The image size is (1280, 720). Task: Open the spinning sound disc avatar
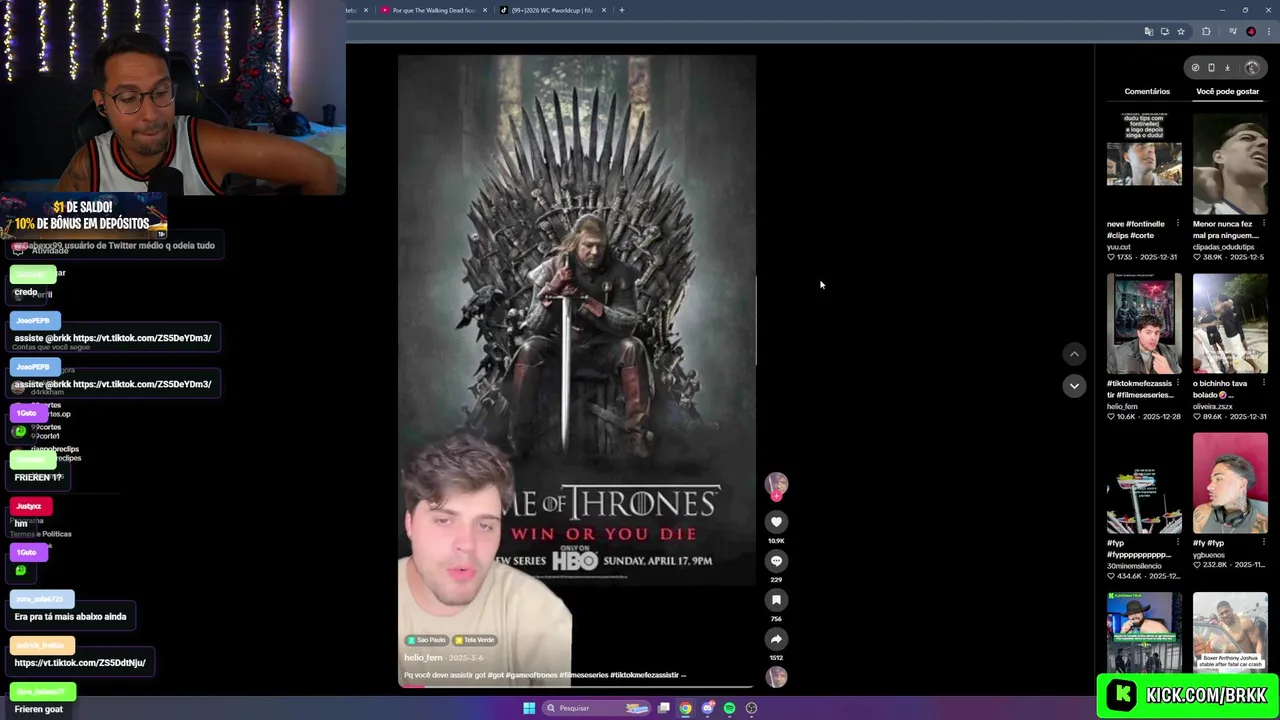(x=776, y=677)
